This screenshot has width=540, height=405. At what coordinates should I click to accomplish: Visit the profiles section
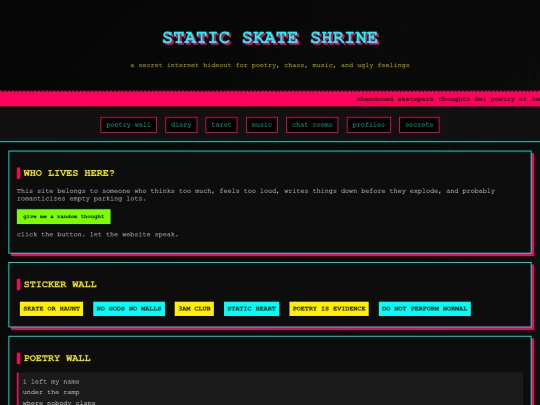click(x=368, y=125)
